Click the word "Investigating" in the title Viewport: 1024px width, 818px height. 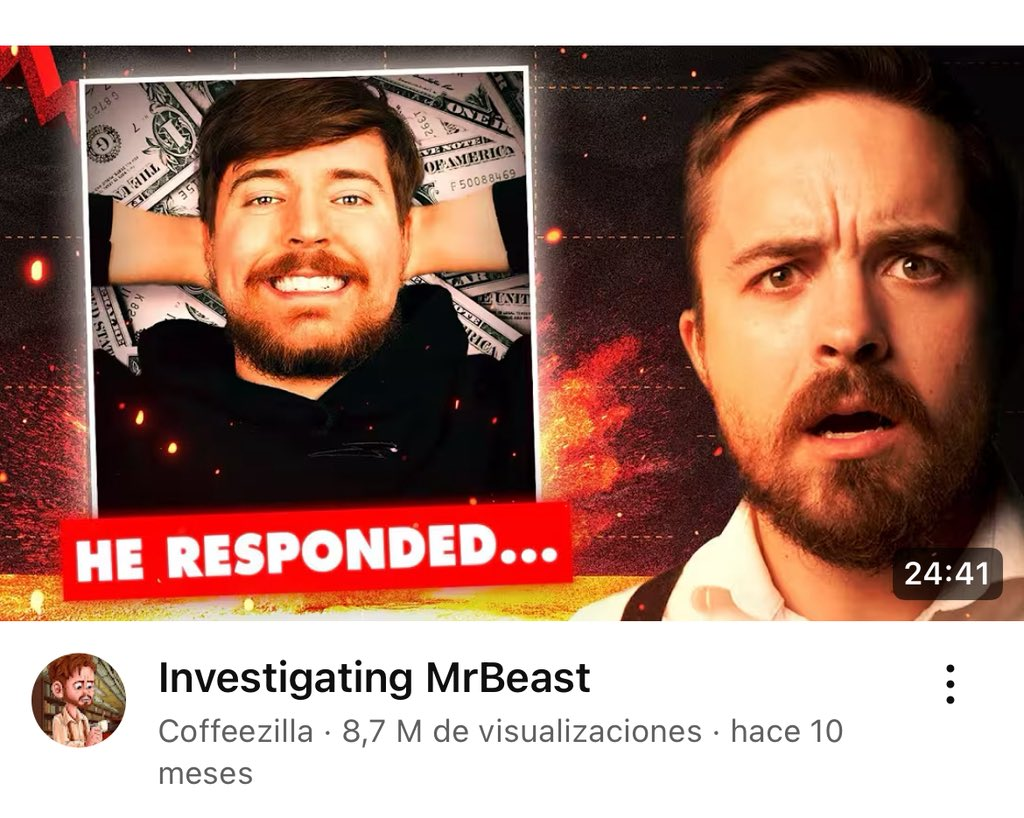point(285,679)
